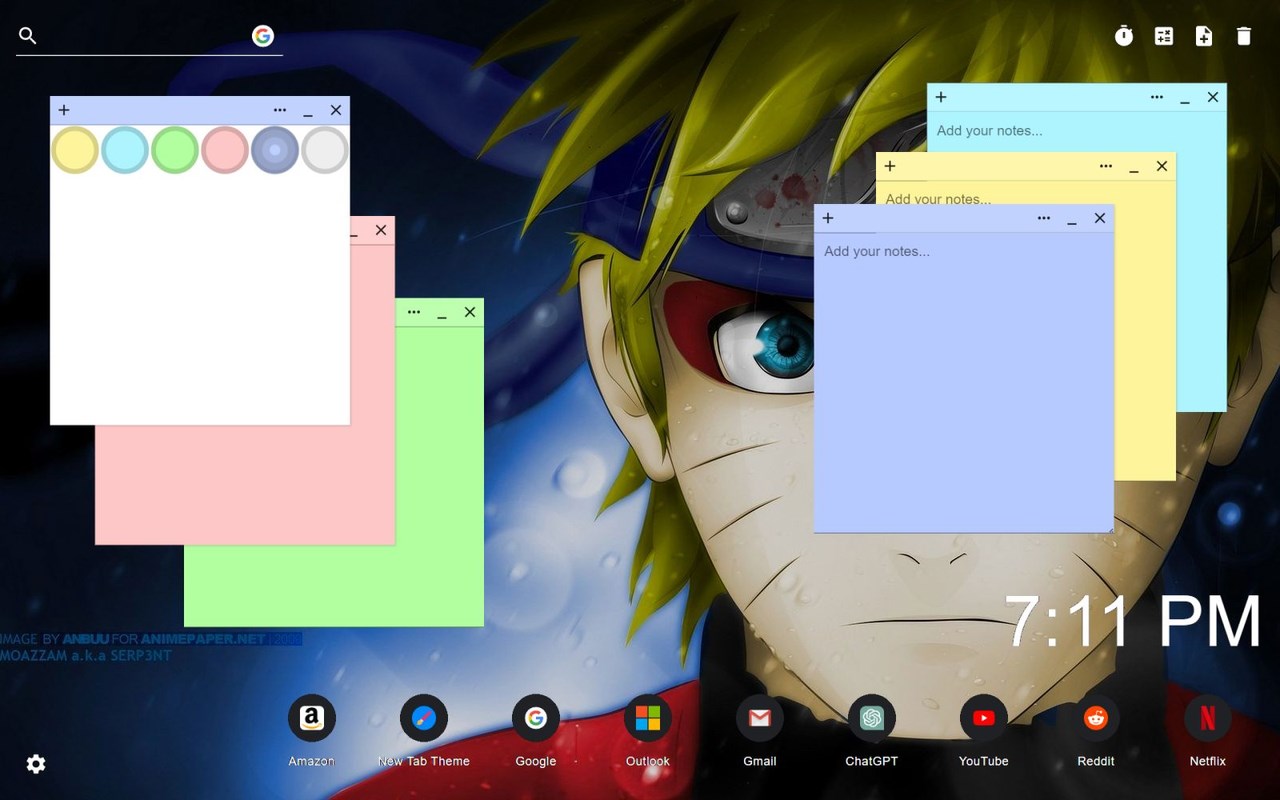Open the three-dot menu on the yellow note
1280x800 pixels.
point(1106,166)
